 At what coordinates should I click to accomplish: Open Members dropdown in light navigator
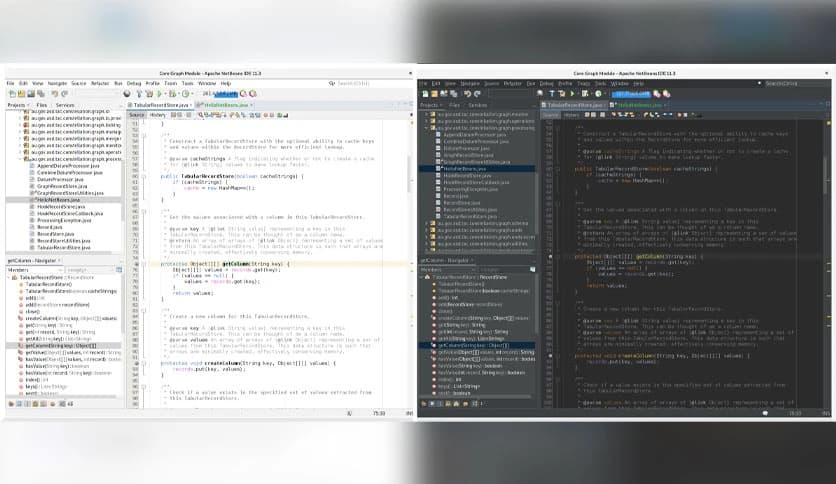[x=35, y=270]
